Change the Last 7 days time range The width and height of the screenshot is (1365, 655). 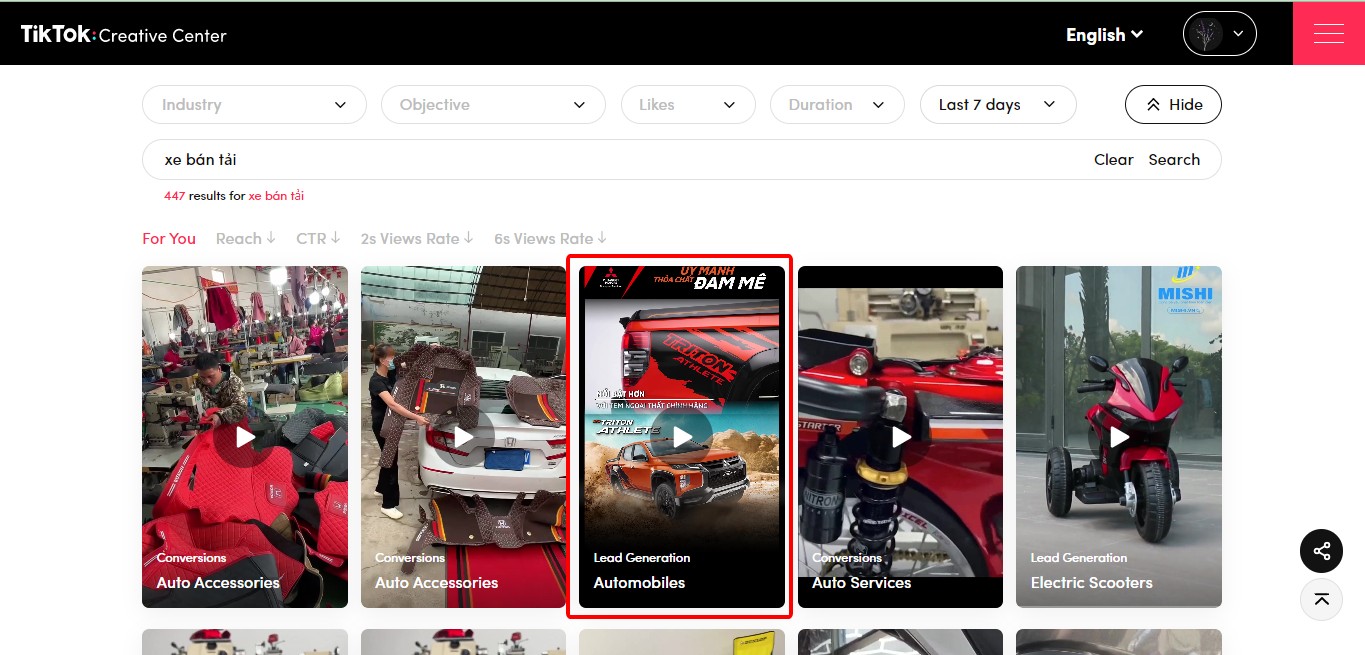click(x=998, y=105)
